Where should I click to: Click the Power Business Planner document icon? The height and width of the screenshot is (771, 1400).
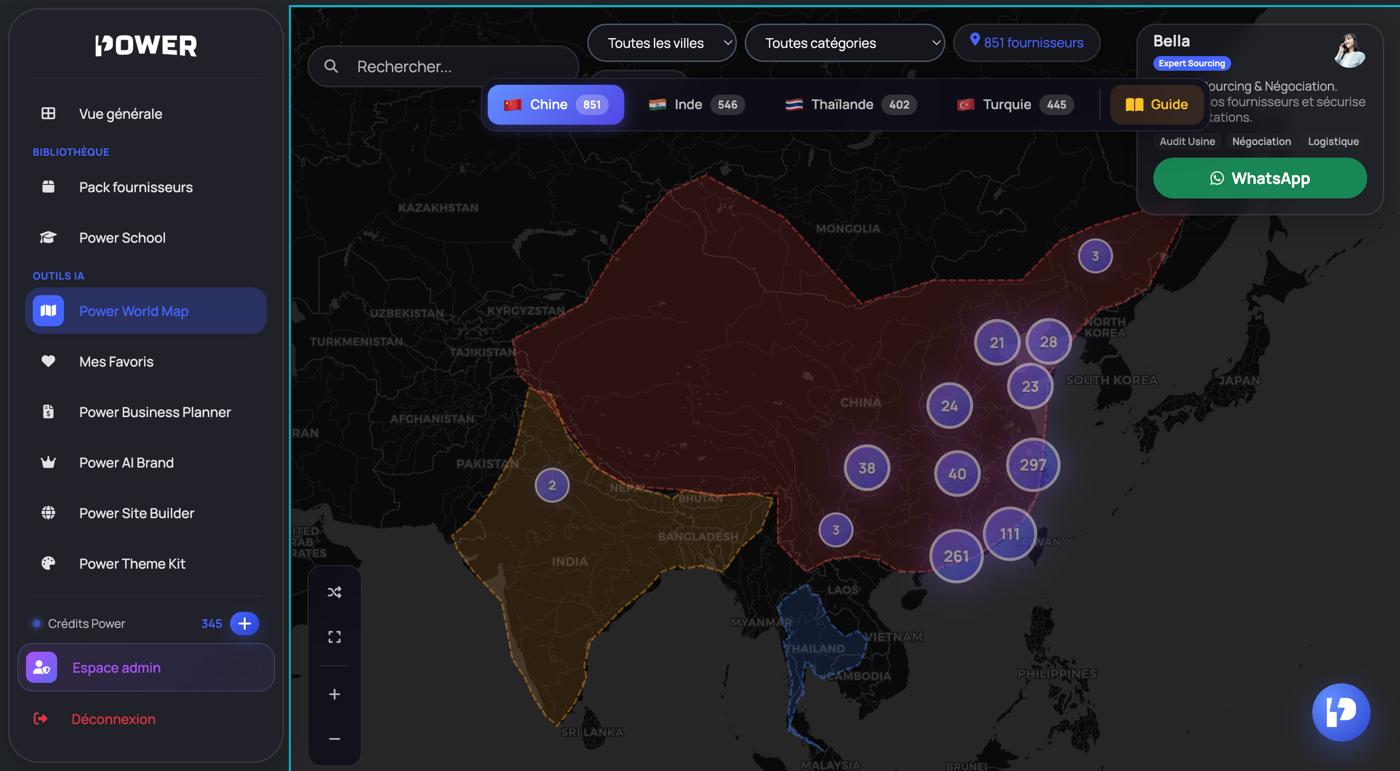click(48, 412)
